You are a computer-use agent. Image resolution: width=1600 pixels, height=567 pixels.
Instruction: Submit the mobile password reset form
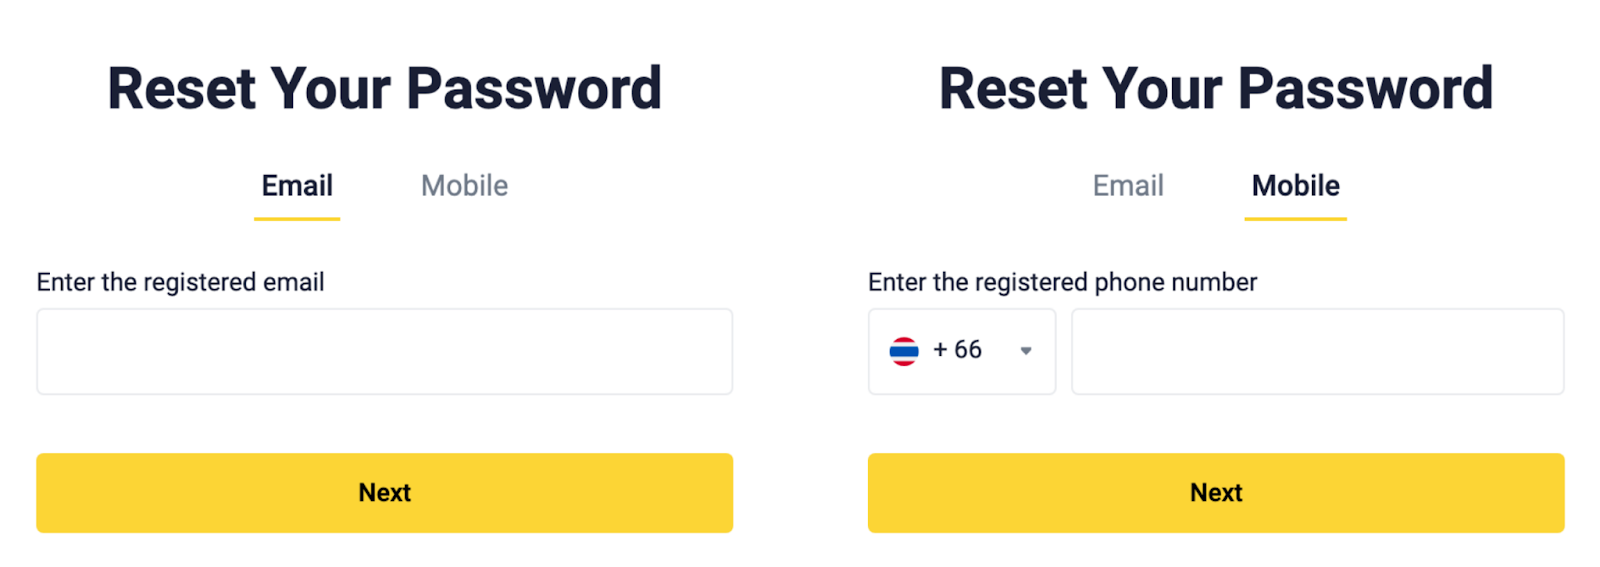click(x=1216, y=493)
